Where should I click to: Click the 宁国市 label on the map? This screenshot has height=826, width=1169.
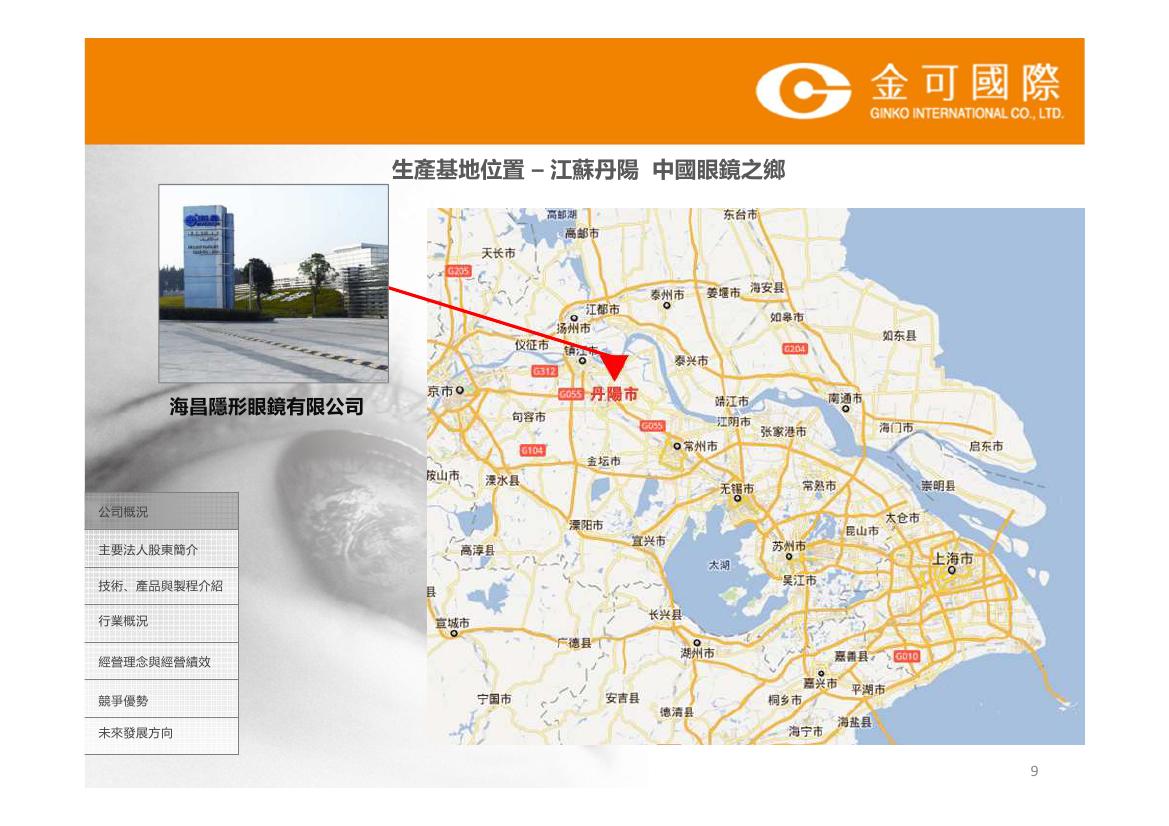click(x=494, y=699)
